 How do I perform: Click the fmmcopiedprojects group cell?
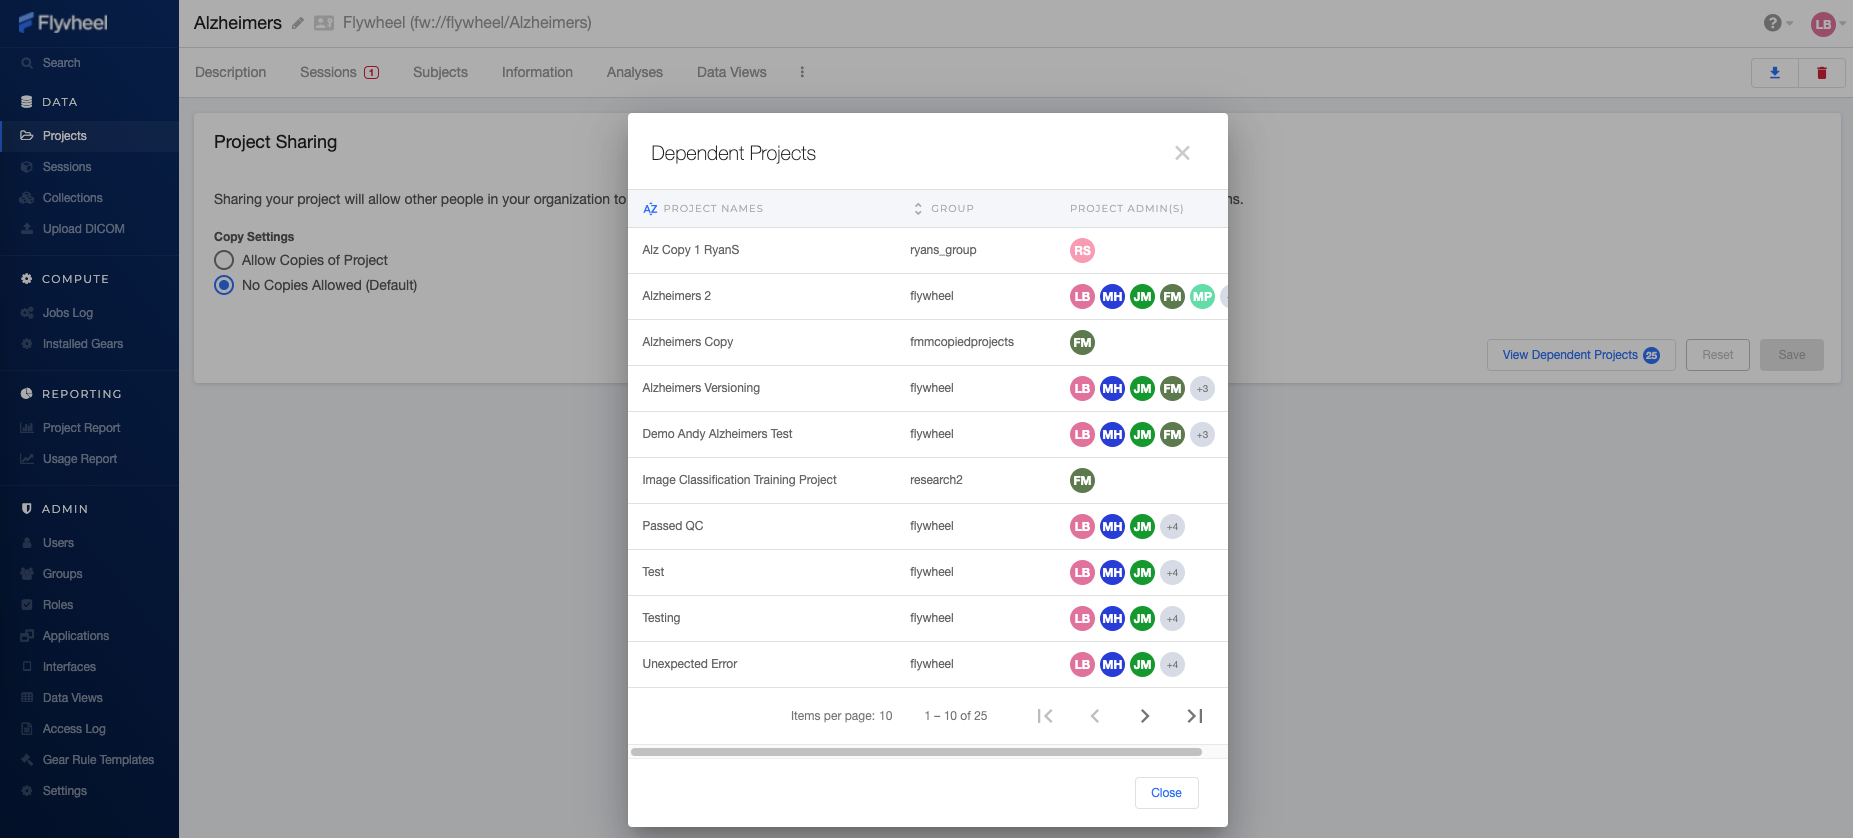961,342
